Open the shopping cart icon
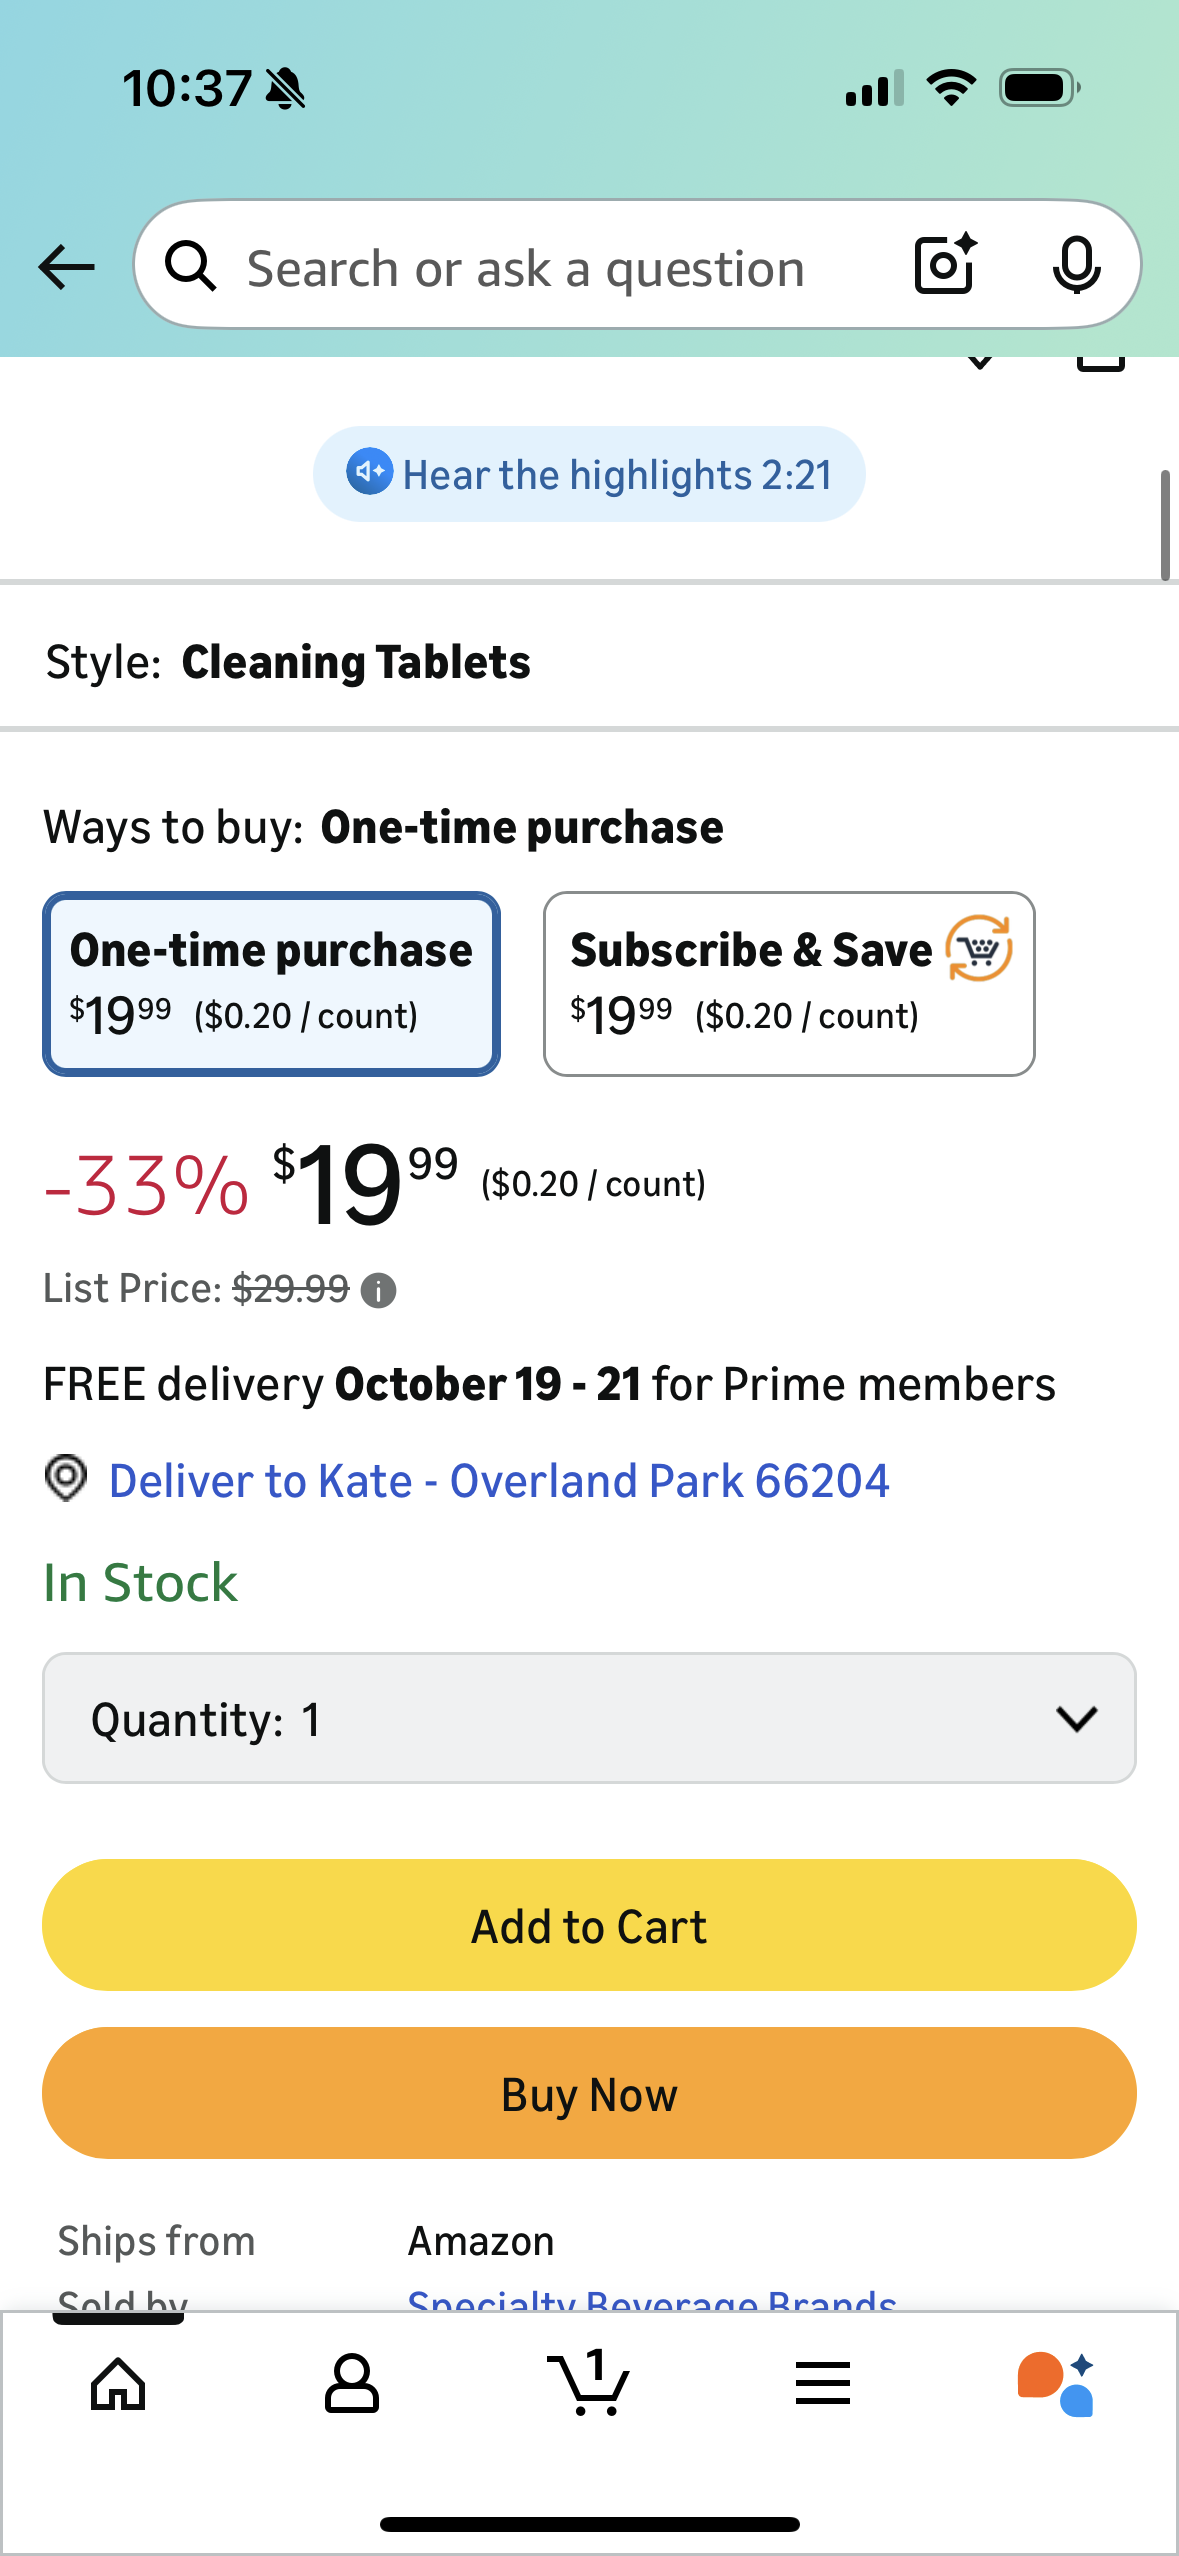This screenshot has width=1179, height=2556. (x=588, y=2384)
